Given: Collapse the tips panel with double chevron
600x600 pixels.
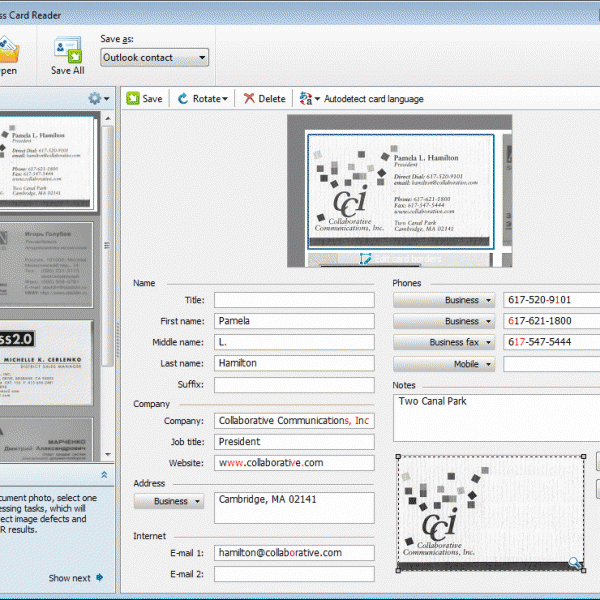Looking at the screenshot, I should (104, 474).
